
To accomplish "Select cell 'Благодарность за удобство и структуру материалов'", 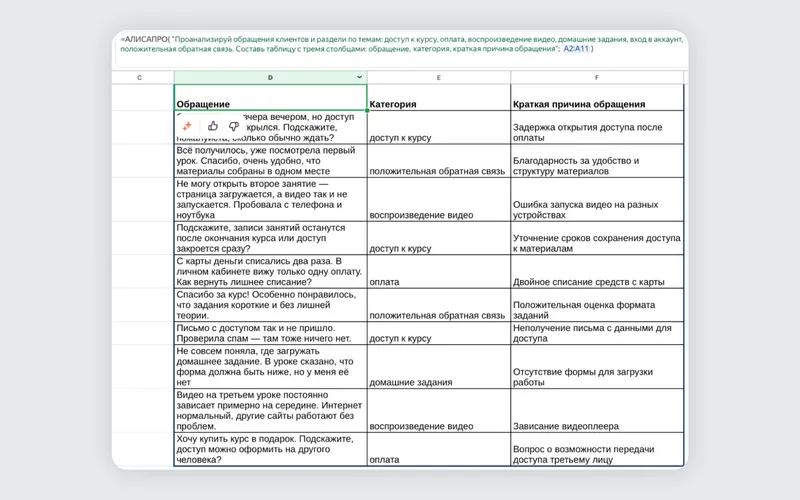I will click(597, 161).
